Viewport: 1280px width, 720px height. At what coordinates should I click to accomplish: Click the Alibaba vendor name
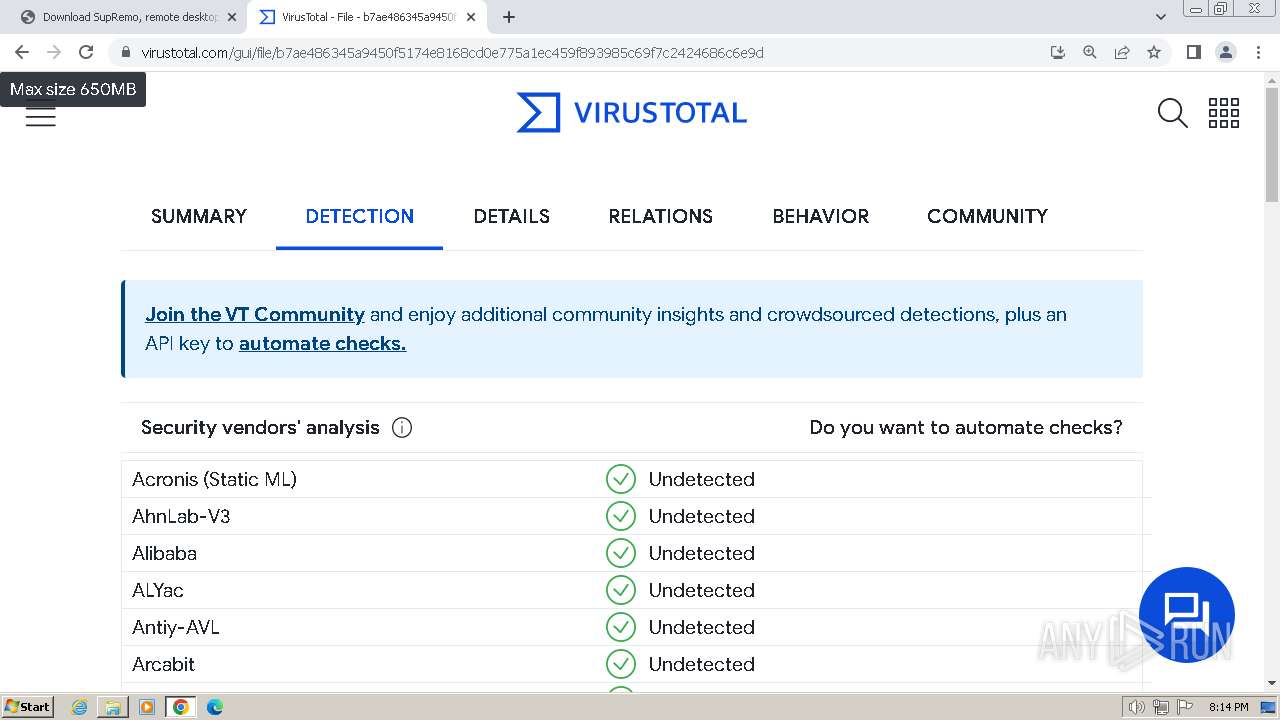coord(164,553)
